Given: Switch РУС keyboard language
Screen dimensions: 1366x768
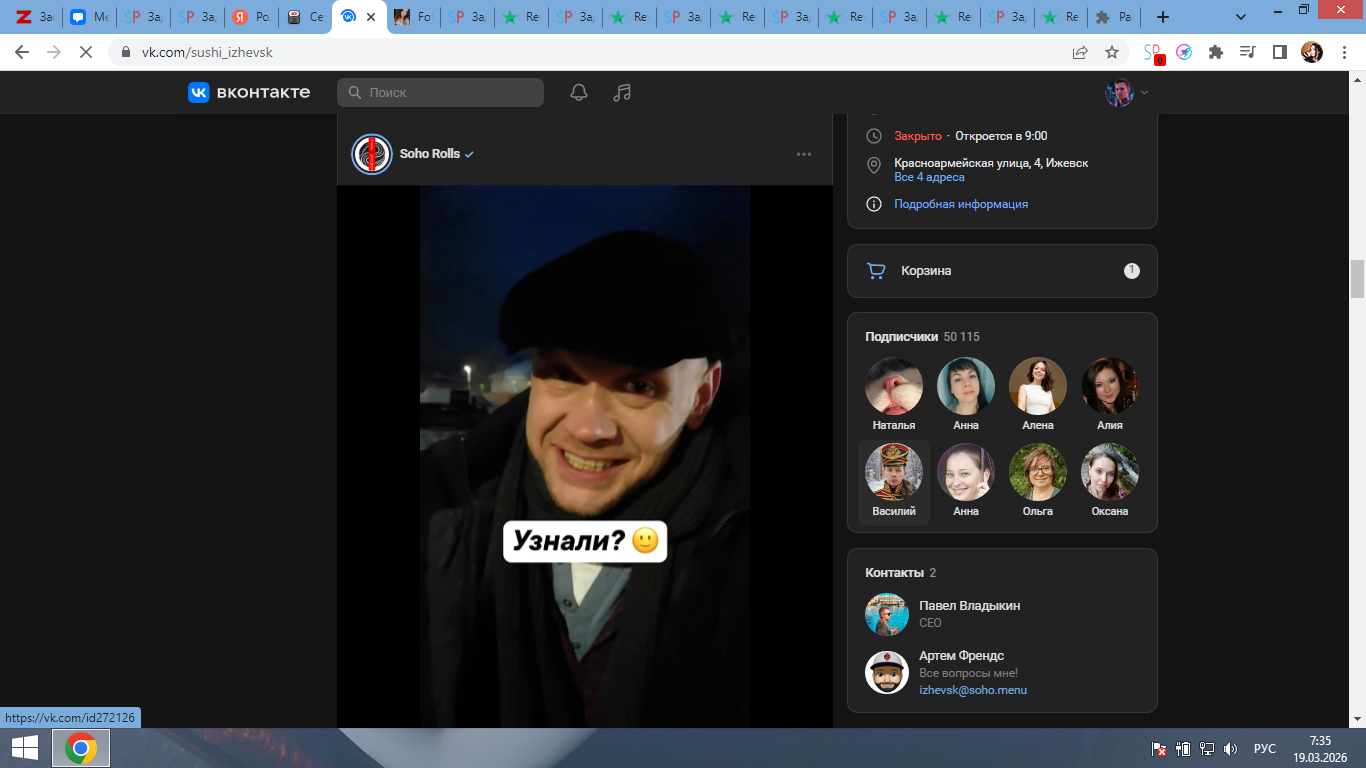Looking at the screenshot, I should [1265, 748].
